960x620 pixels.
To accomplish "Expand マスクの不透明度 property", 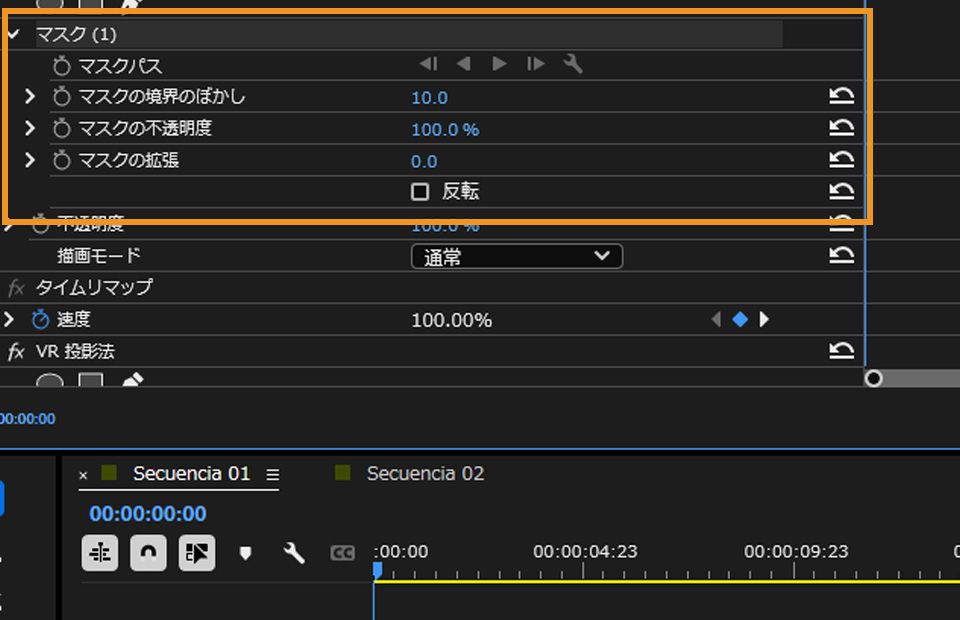I will pyautogui.click(x=29, y=128).
